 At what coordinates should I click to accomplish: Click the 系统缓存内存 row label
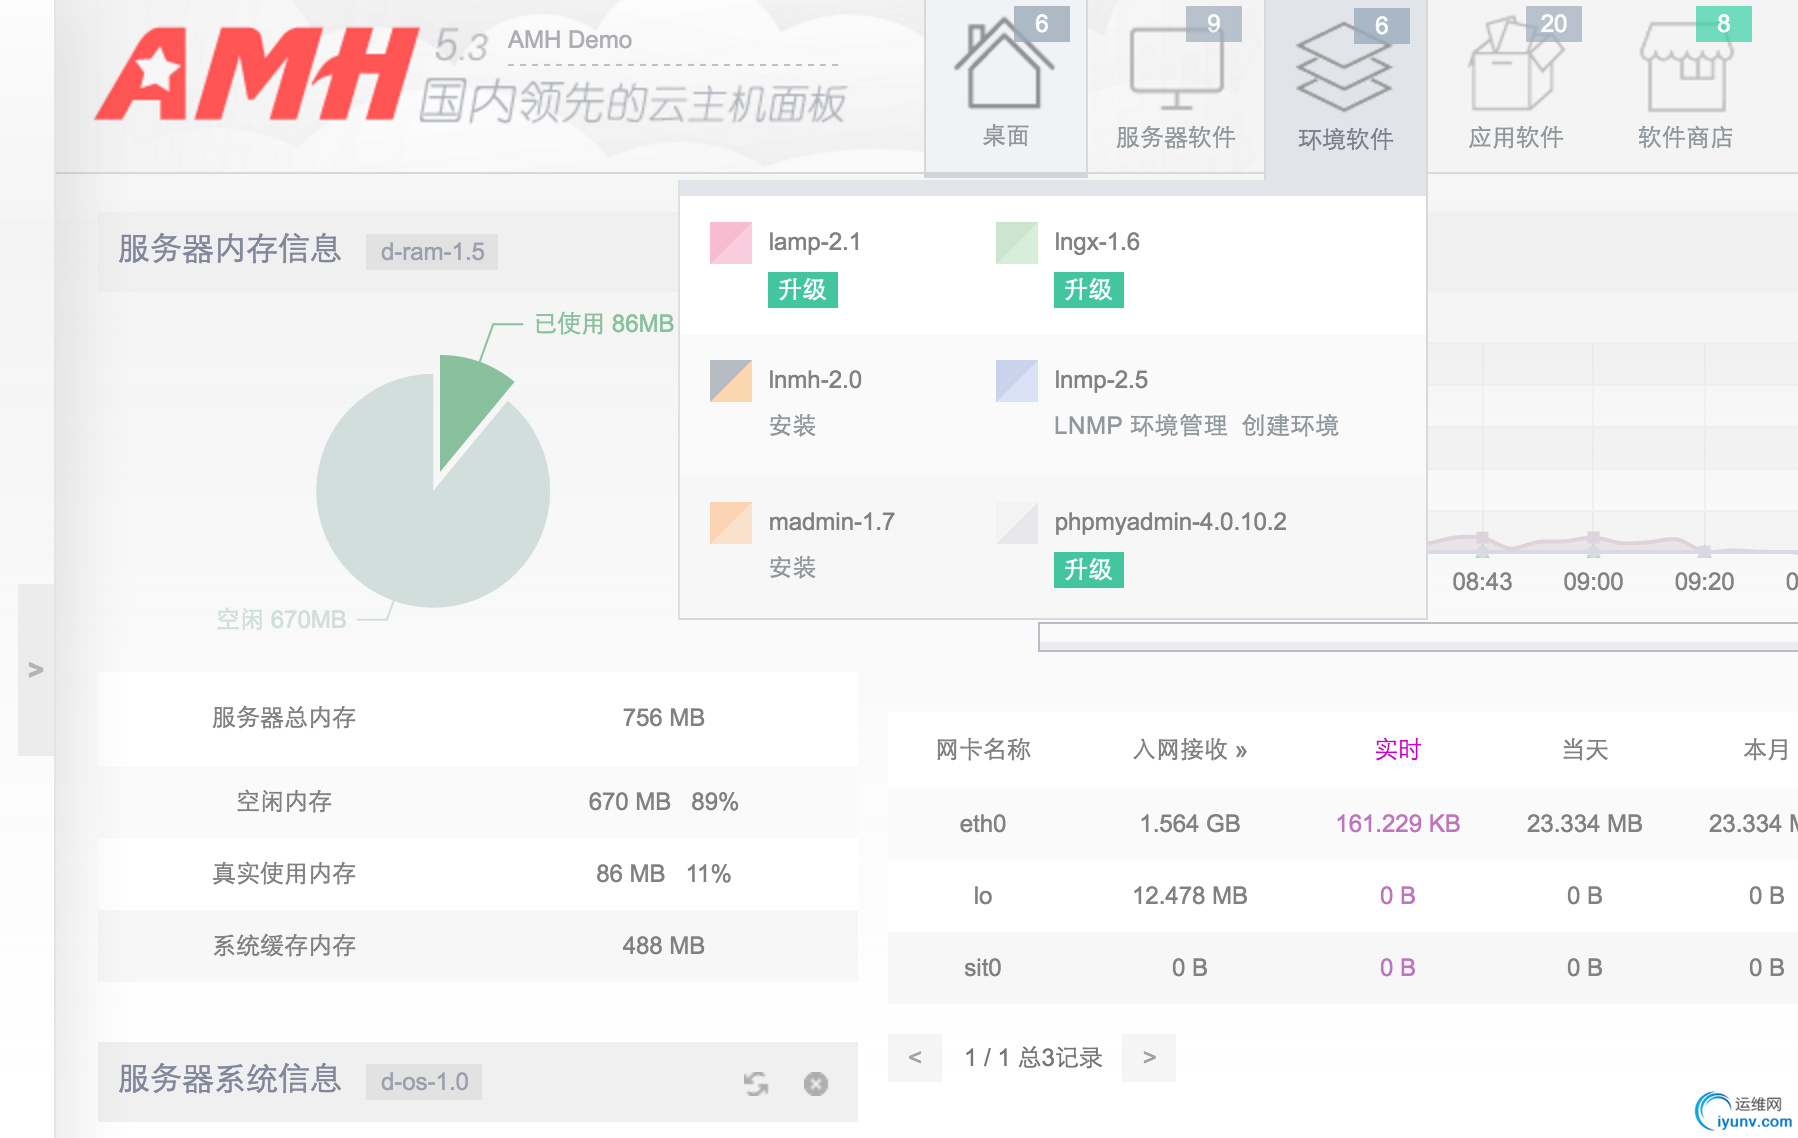[x=284, y=946]
